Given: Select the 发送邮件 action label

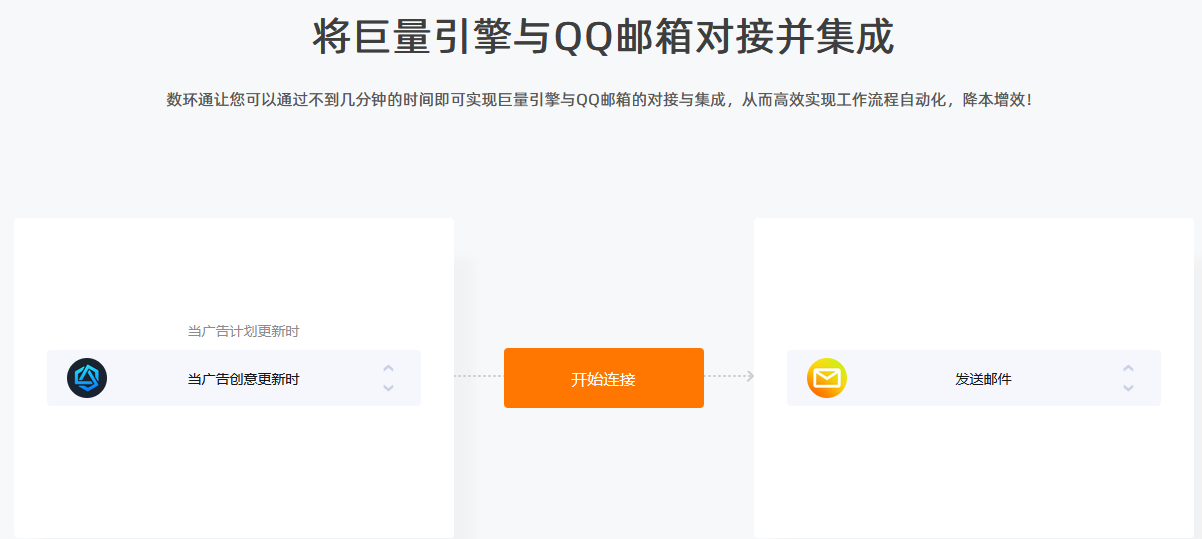Looking at the screenshot, I should tap(983, 379).
